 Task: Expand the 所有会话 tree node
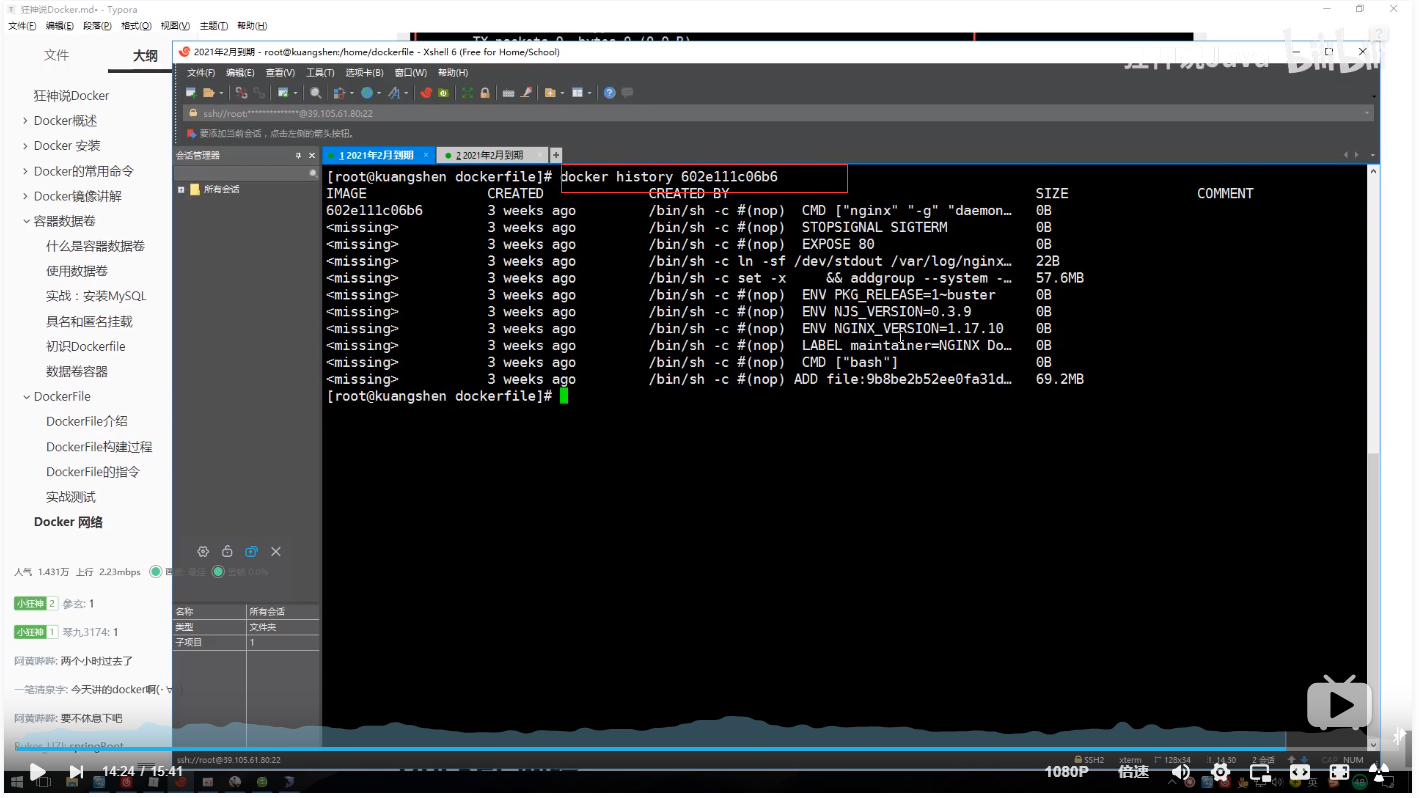click(x=181, y=189)
